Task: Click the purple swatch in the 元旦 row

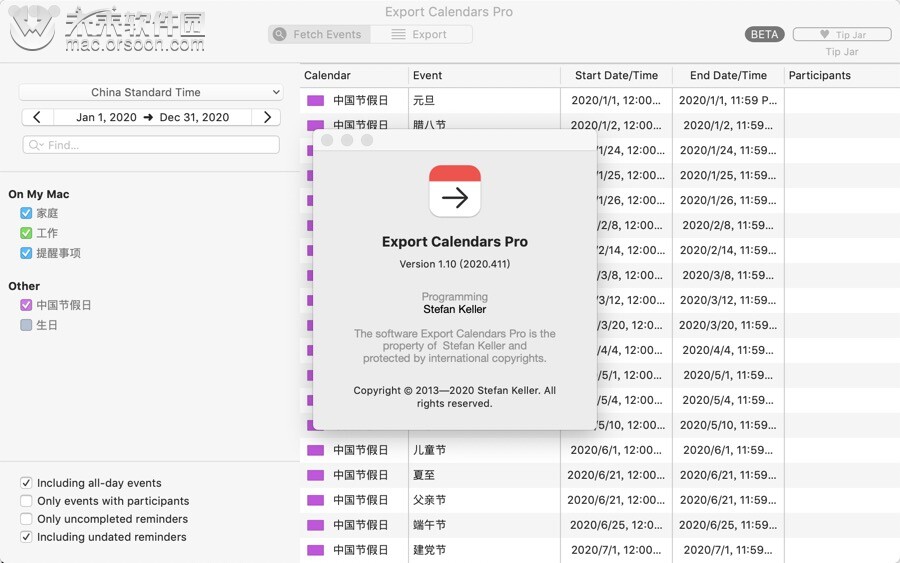Action: 316,100
